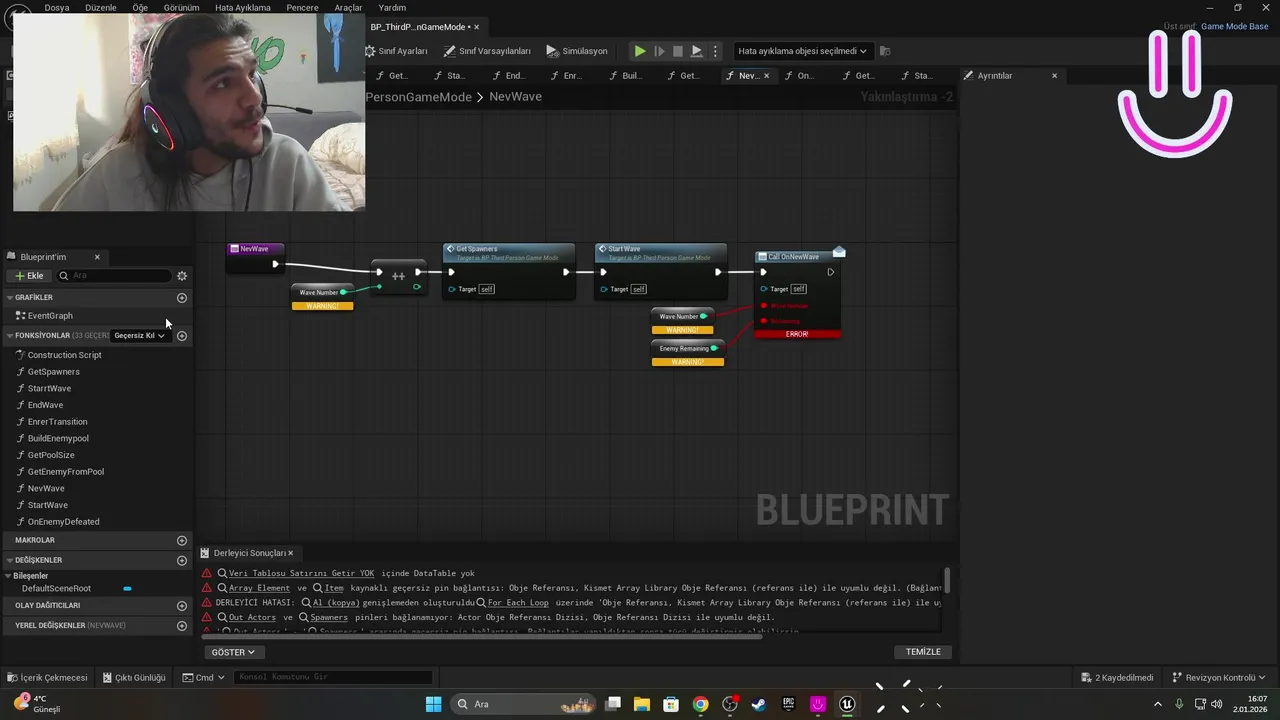Click the Stop simulation square button
This screenshot has height=720, width=1280.
click(678, 51)
